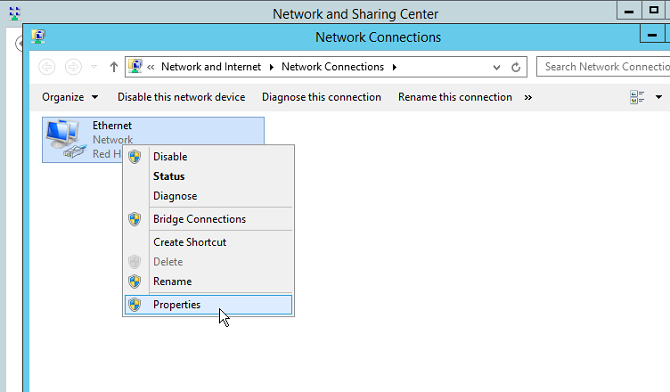Open recent locations dropdown arrow

pos(94,67)
